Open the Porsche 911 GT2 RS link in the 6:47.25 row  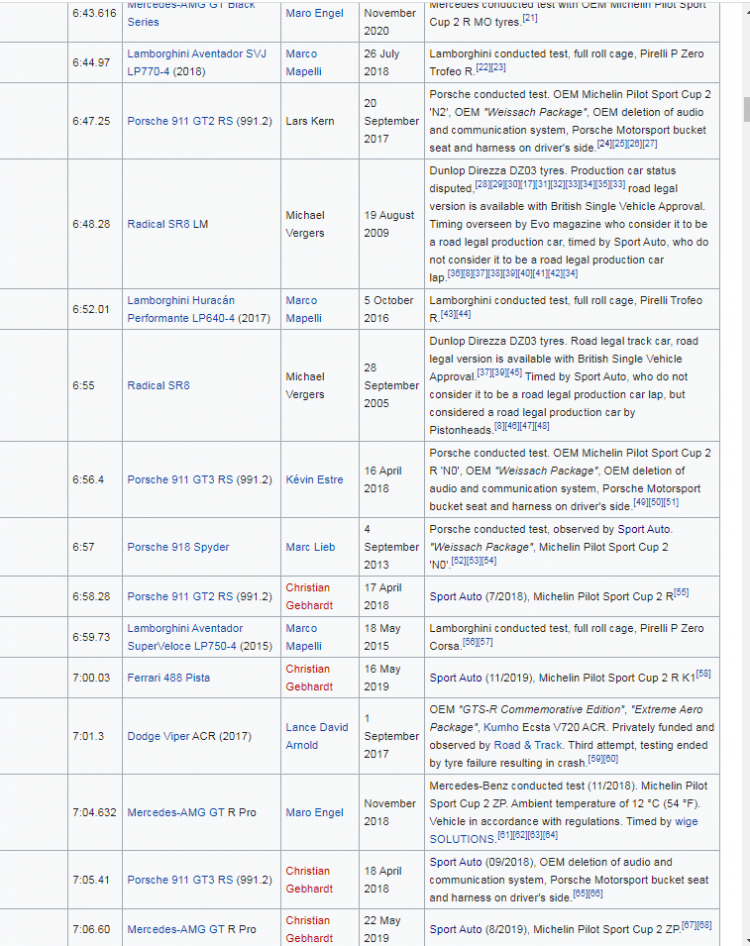tap(180, 121)
